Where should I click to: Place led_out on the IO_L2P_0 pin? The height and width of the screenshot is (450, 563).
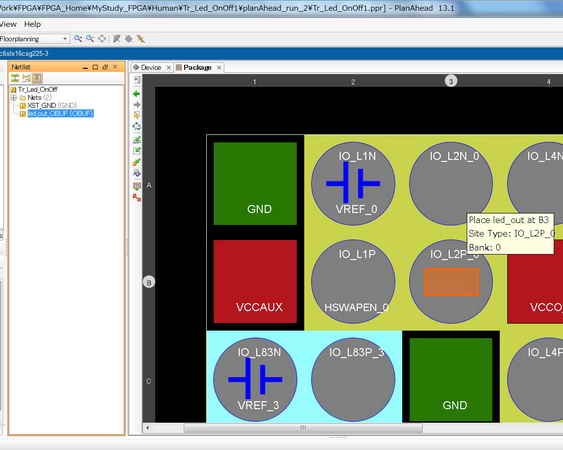tap(451, 282)
